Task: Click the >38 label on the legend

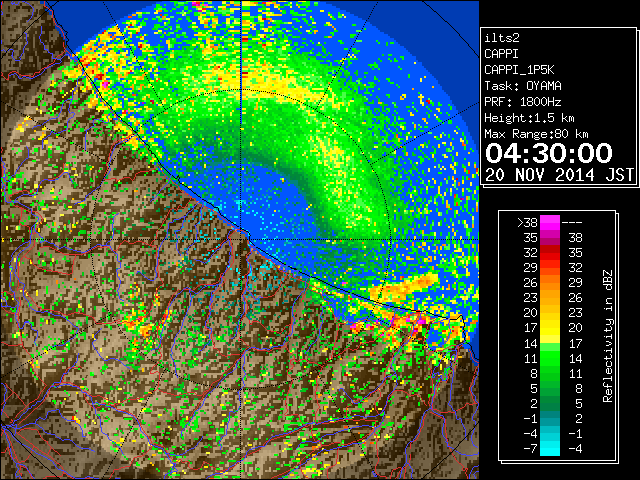Action: 527,222
